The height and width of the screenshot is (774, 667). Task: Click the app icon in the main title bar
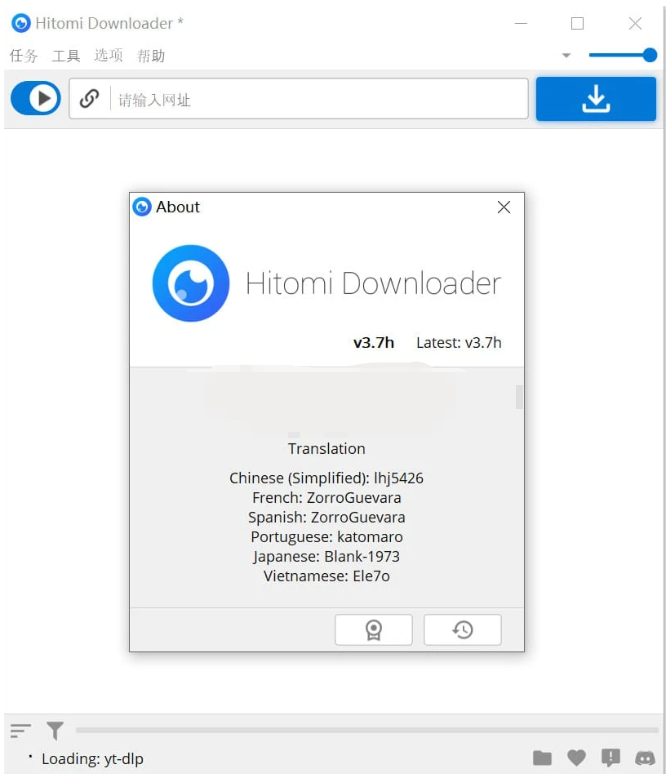tap(21, 23)
